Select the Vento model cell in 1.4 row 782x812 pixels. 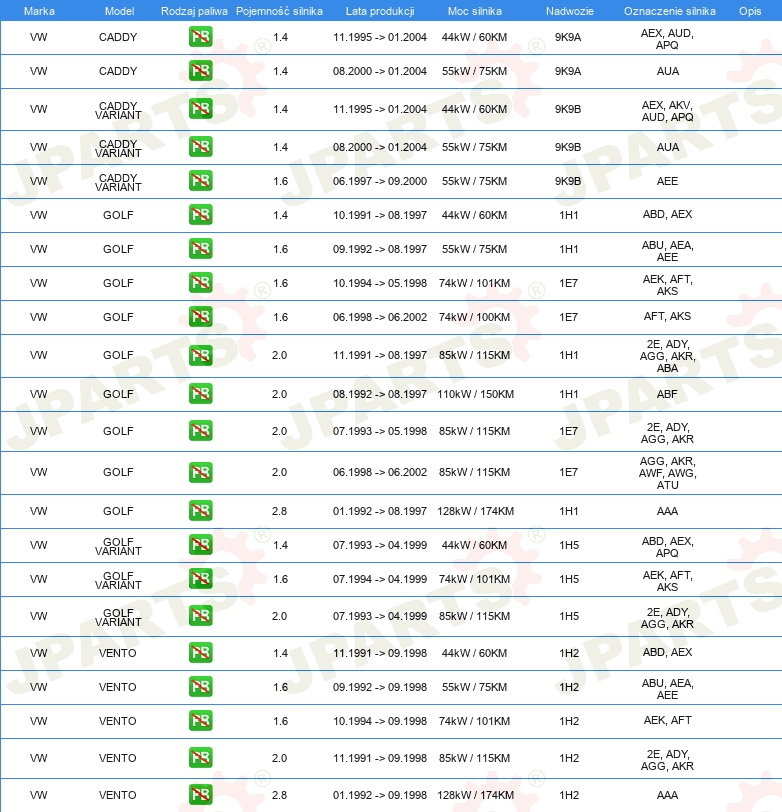[118, 653]
